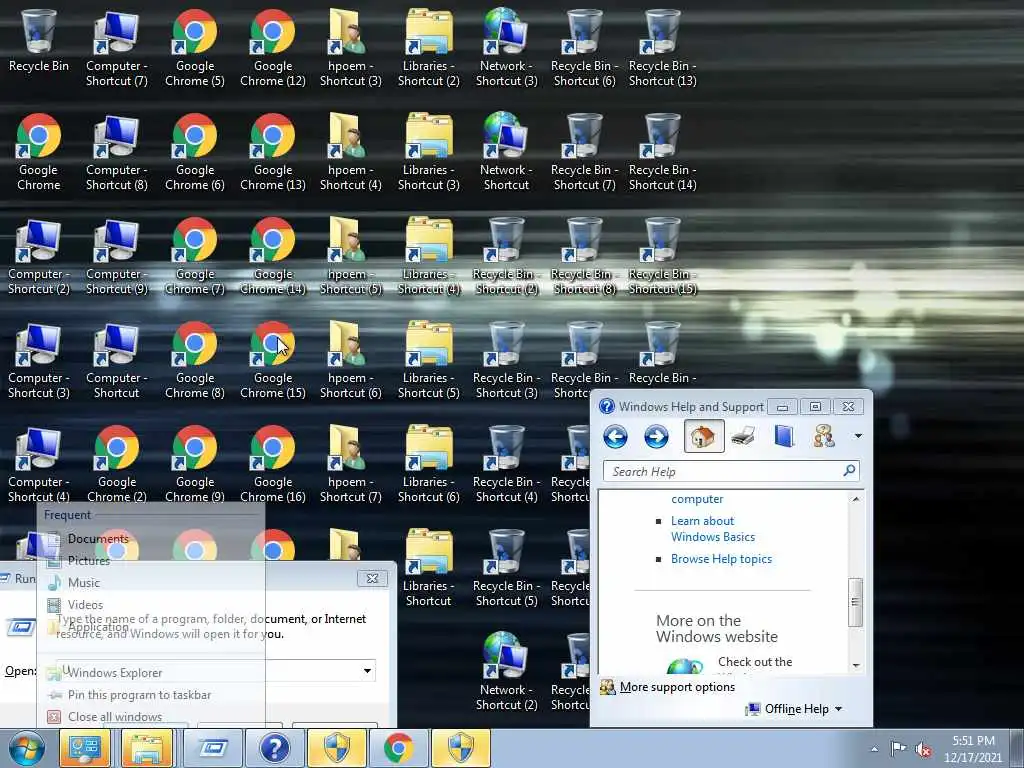1024x768 pixels.
Task: Select Google Chrome (16) desktop icon
Action: (x=272, y=464)
